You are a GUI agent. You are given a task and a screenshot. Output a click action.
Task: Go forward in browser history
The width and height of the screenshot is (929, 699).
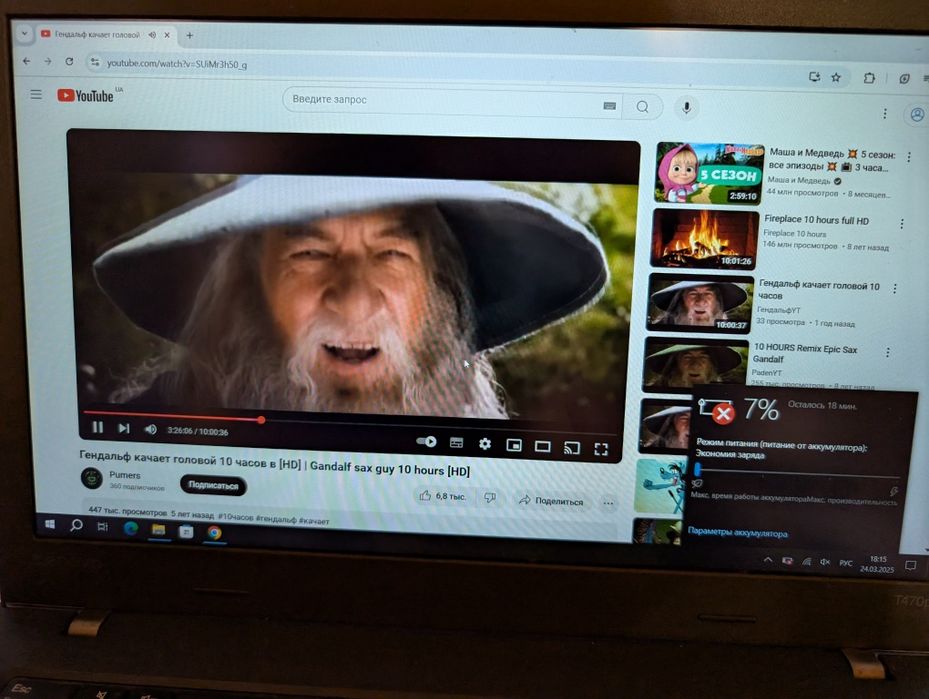pos(48,61)
